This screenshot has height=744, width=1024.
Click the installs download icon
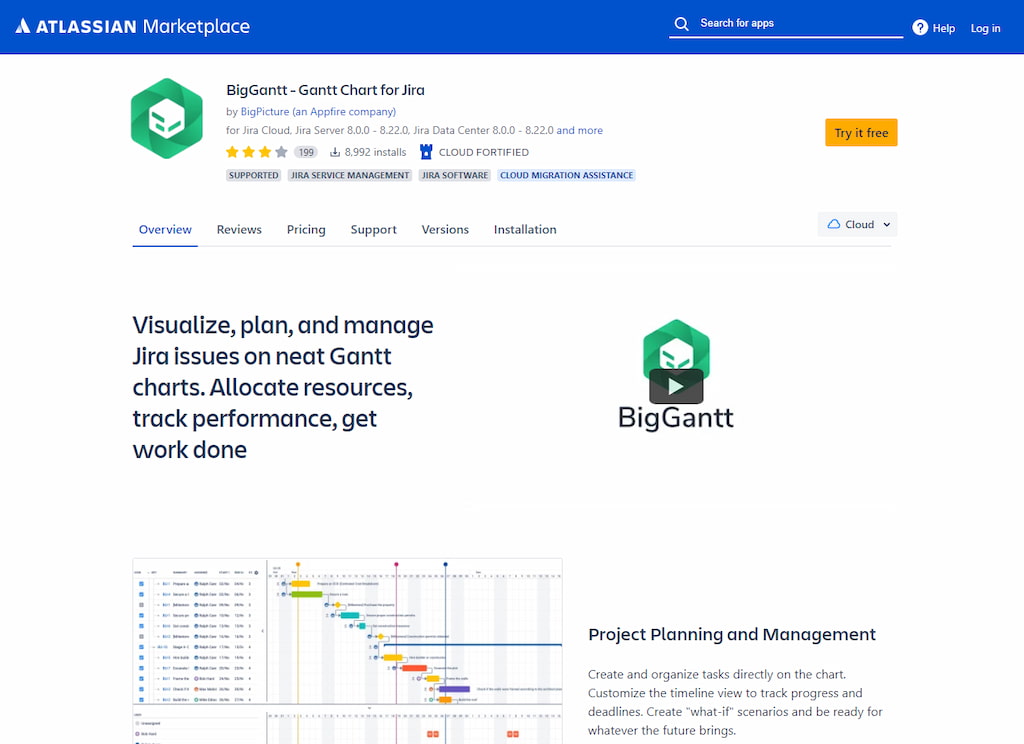[x=336, y=151]
